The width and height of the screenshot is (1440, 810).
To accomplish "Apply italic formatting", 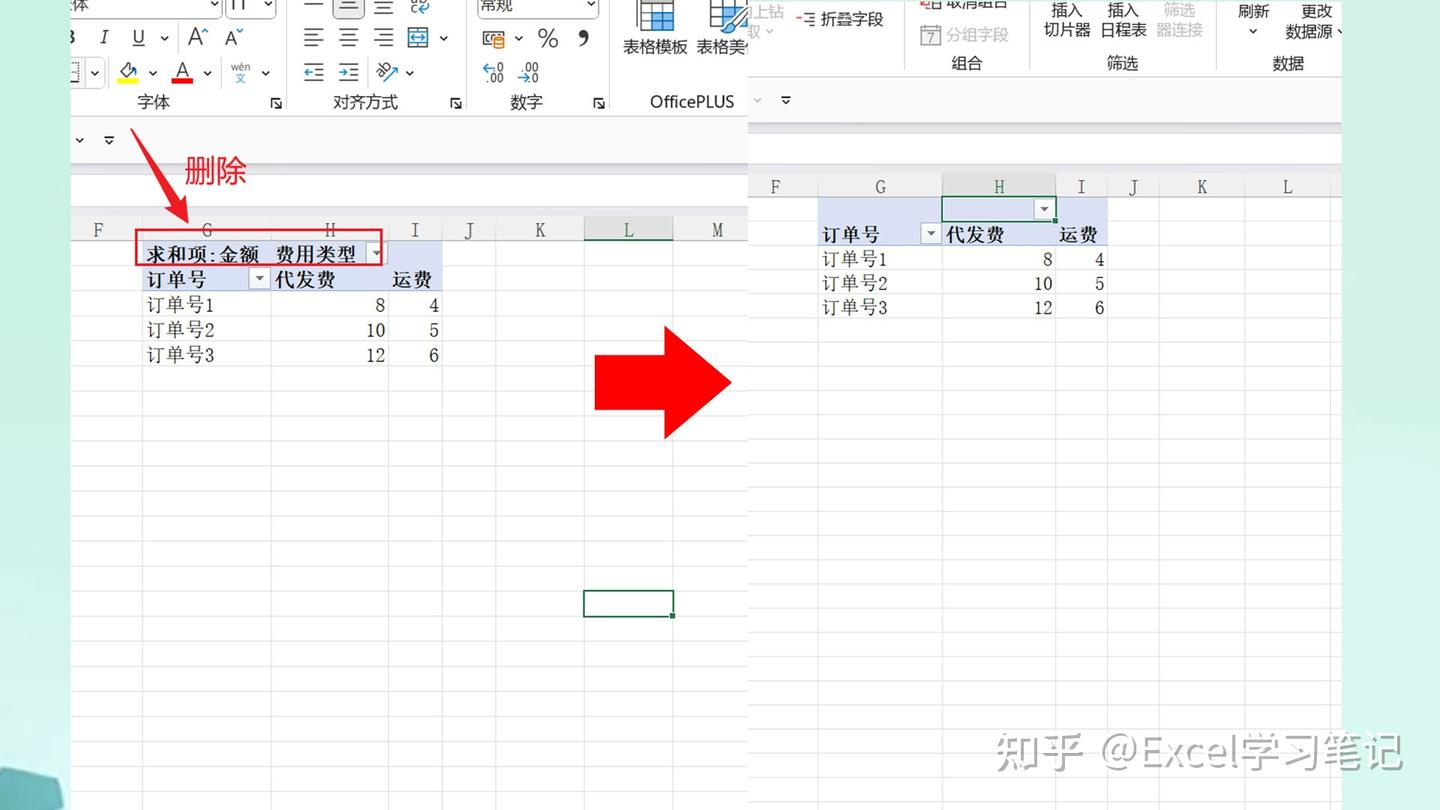I will click(104, 36).
